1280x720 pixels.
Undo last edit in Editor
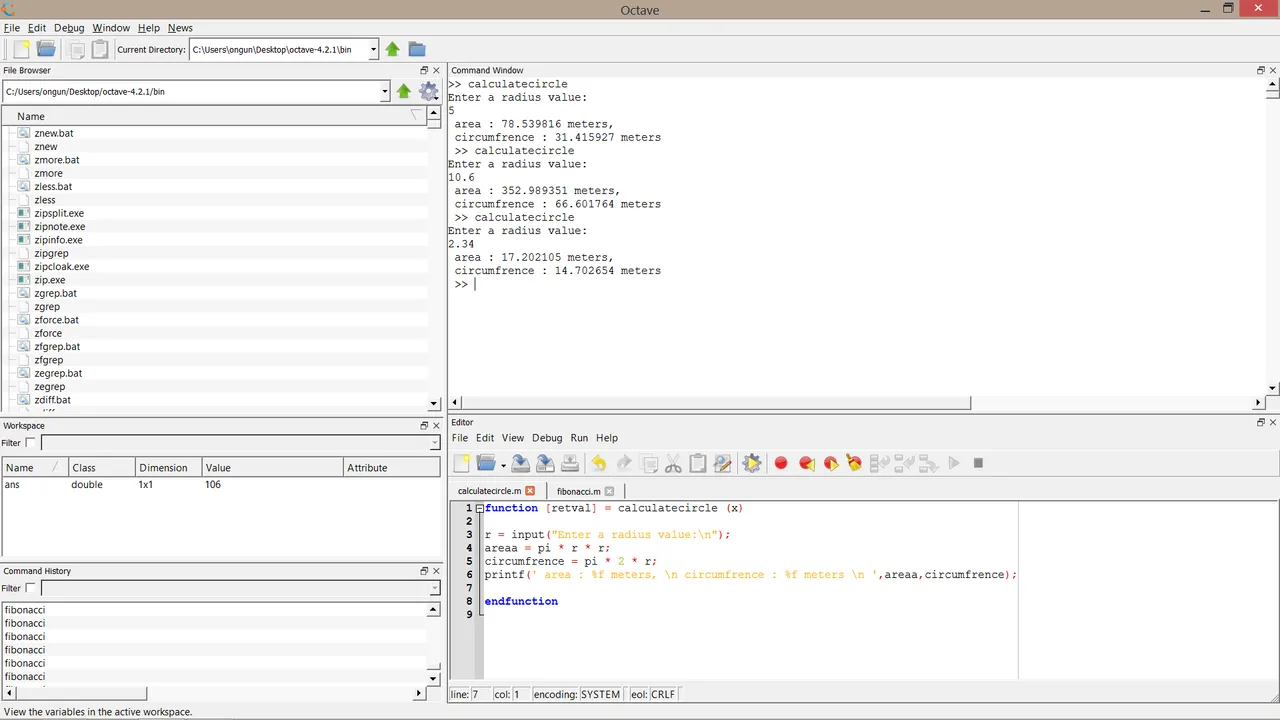(x=598, y=463)
